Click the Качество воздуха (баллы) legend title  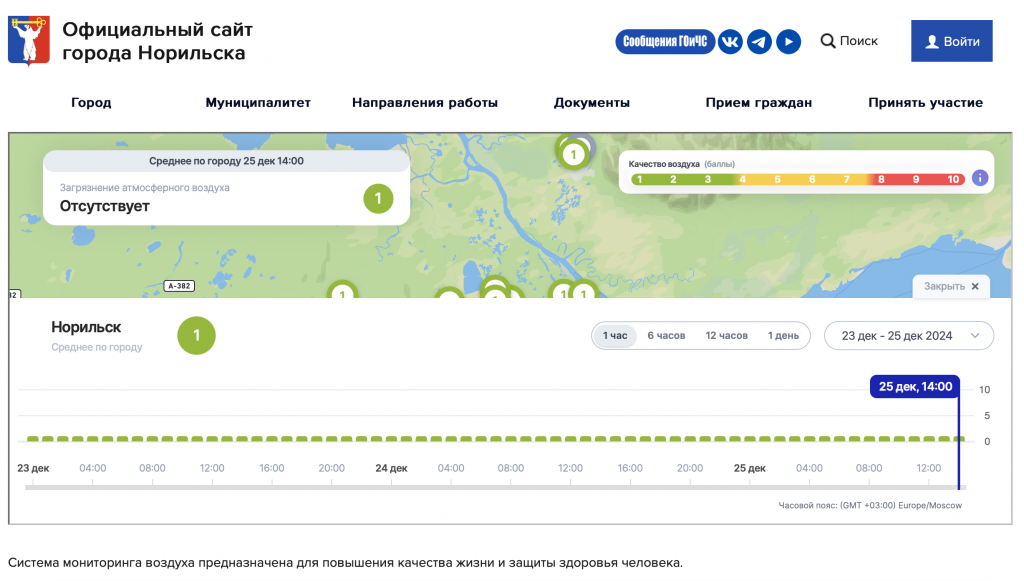pyautogui.click(x=681, y=164)
